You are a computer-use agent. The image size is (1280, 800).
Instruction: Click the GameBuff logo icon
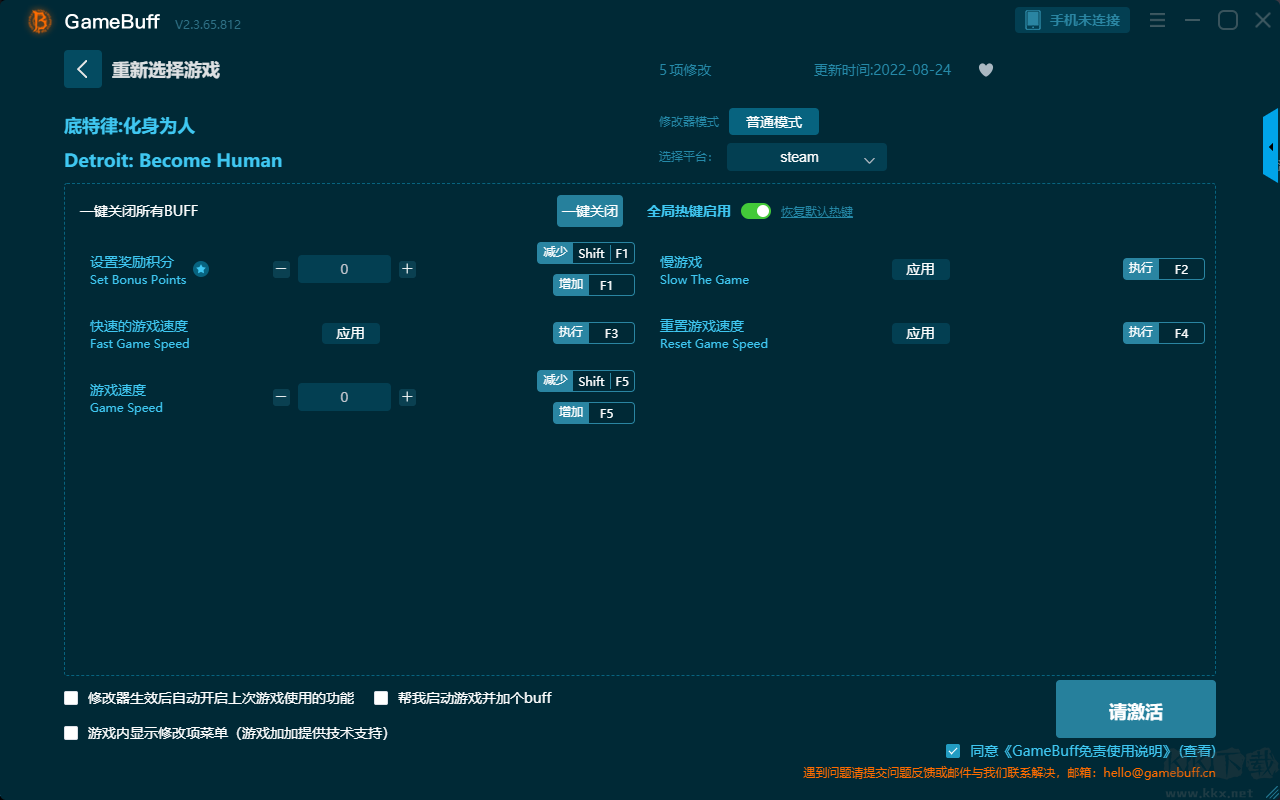click(40, 21)
